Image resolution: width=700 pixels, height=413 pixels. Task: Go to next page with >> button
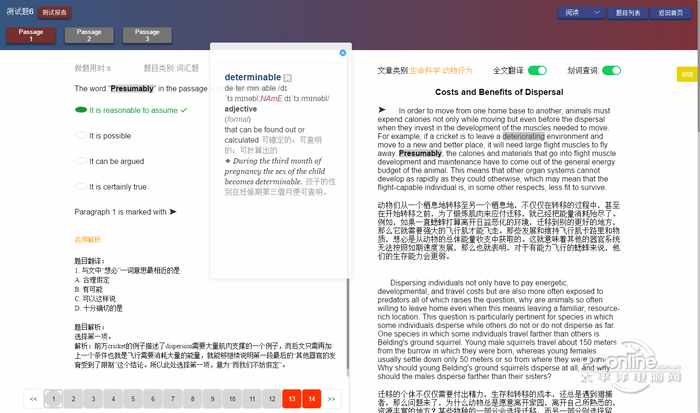331,399
